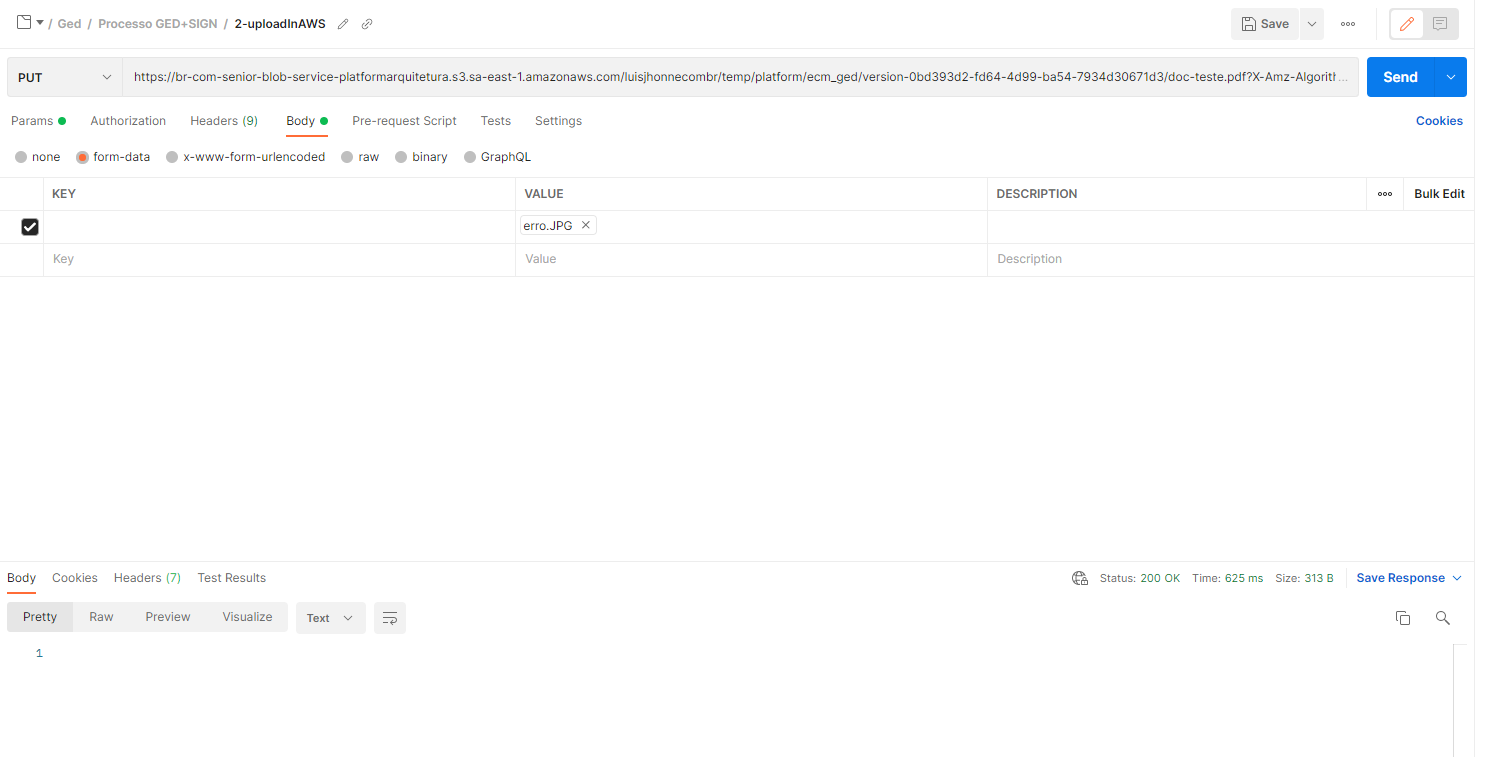This screenshot has width=1485, height=757.
Task: Click the empty Key input field
Action: tap(279, 259)
